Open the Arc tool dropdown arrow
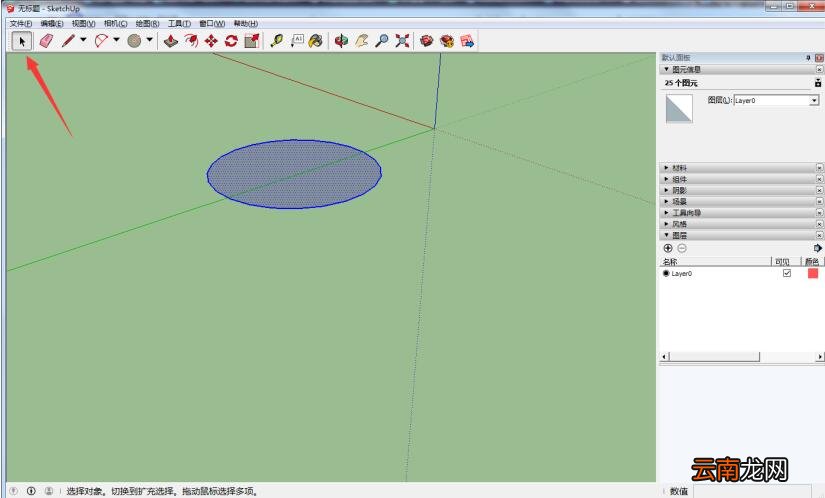Image resolution: width=825 pixels, height=498 pixels. pyautogui.click(x=116, y=40)
